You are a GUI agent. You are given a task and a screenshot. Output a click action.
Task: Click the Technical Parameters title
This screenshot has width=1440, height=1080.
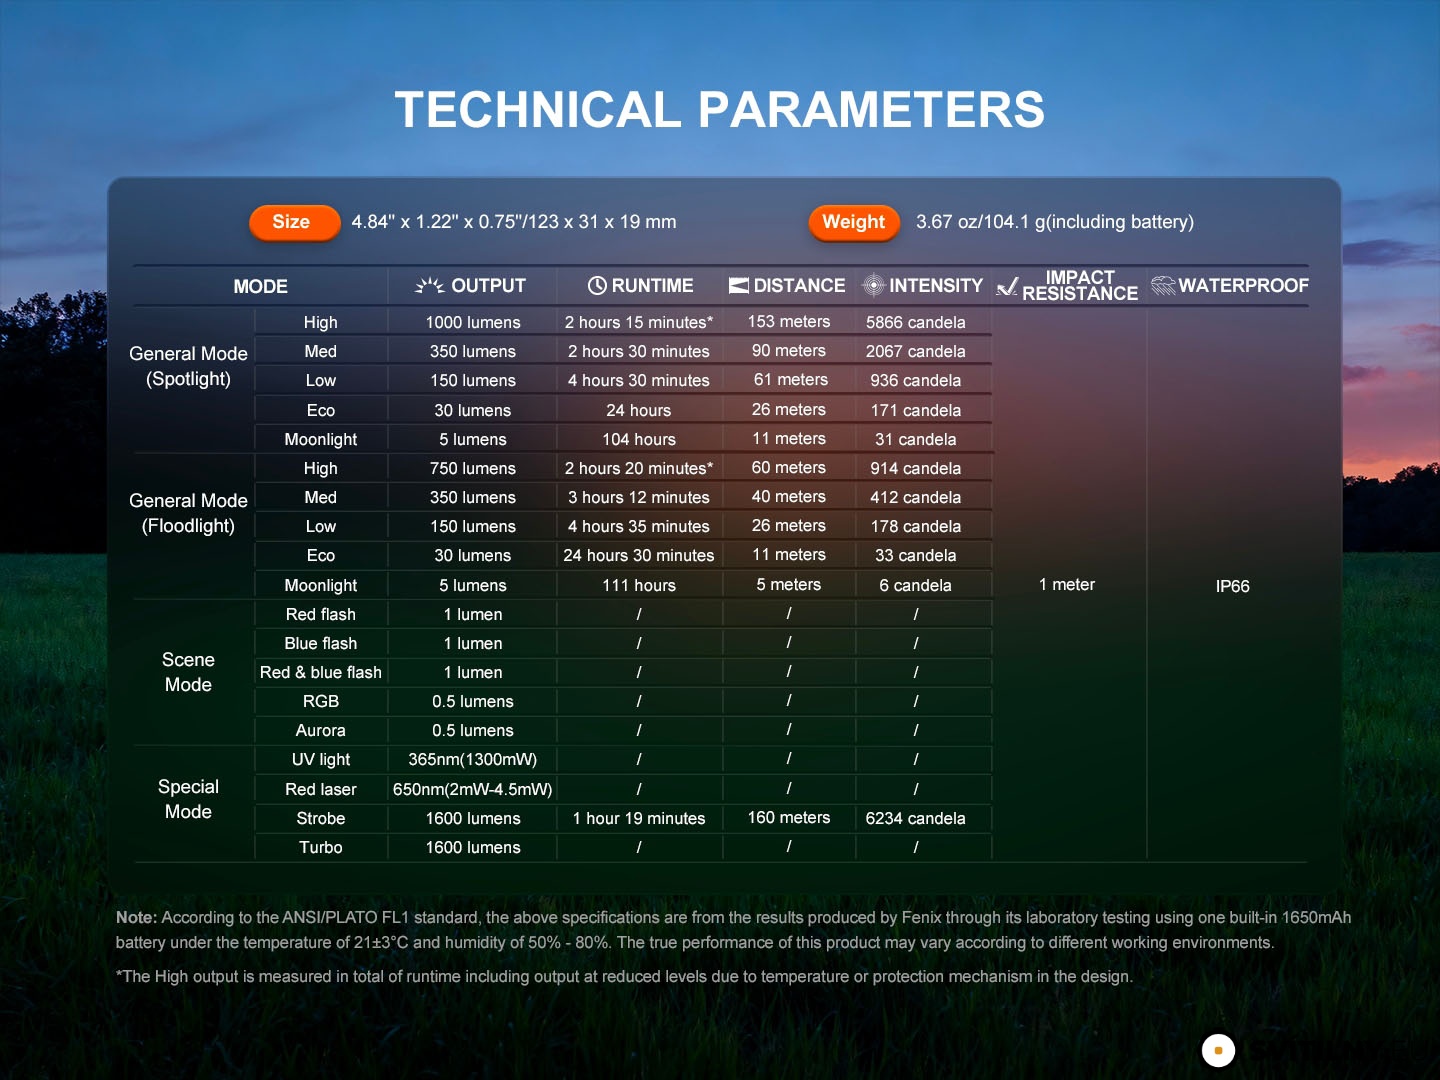coord(719,110)
